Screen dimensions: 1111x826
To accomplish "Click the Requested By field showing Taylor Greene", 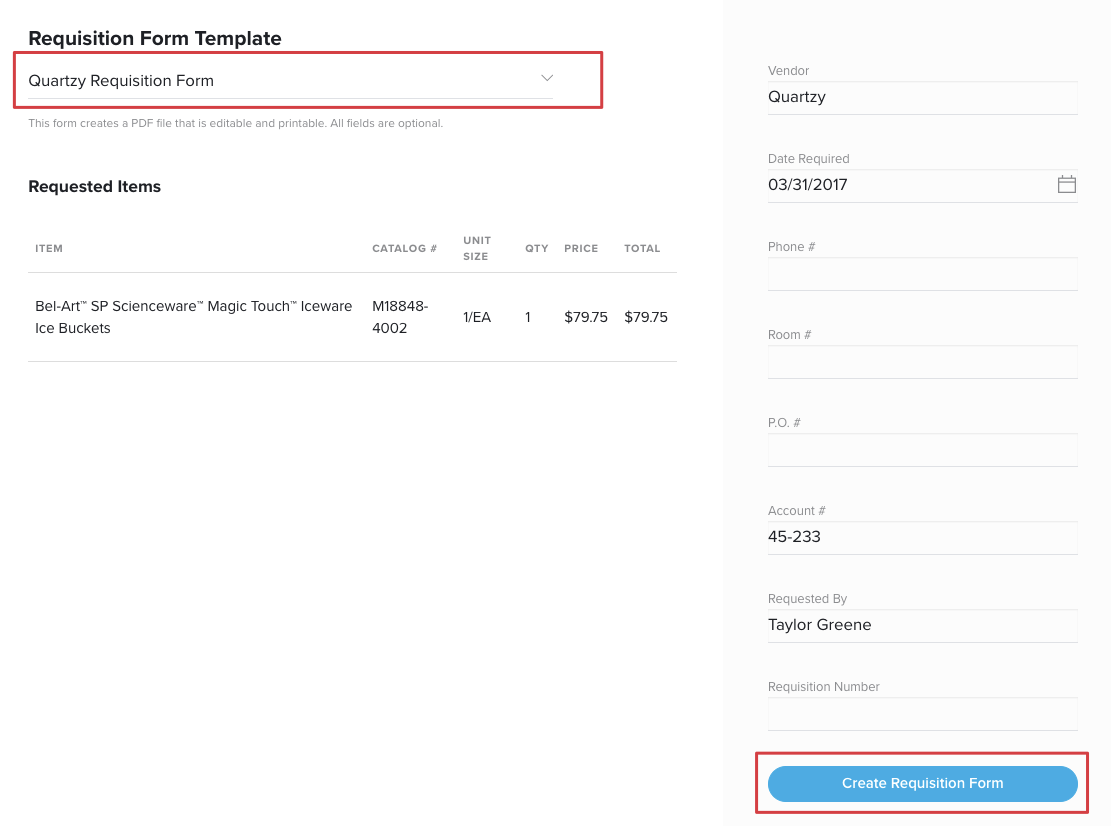I will (x=922, y=625).
